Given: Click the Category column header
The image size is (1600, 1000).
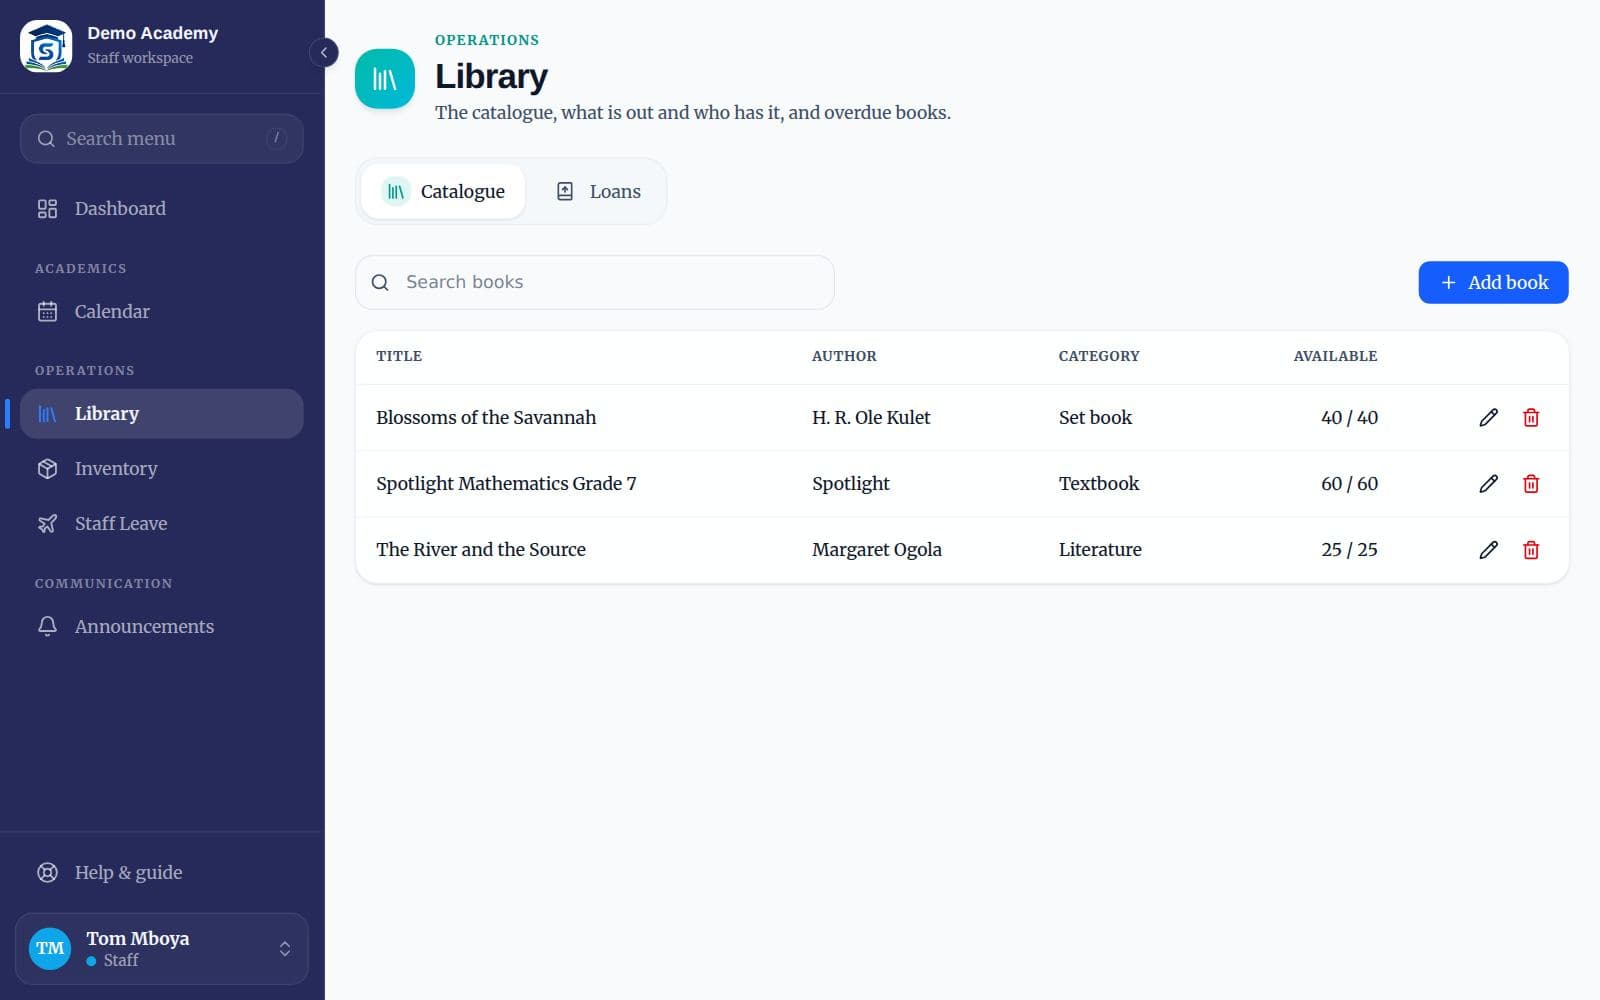Looking at the screenshot, I should pos(1099,356).
